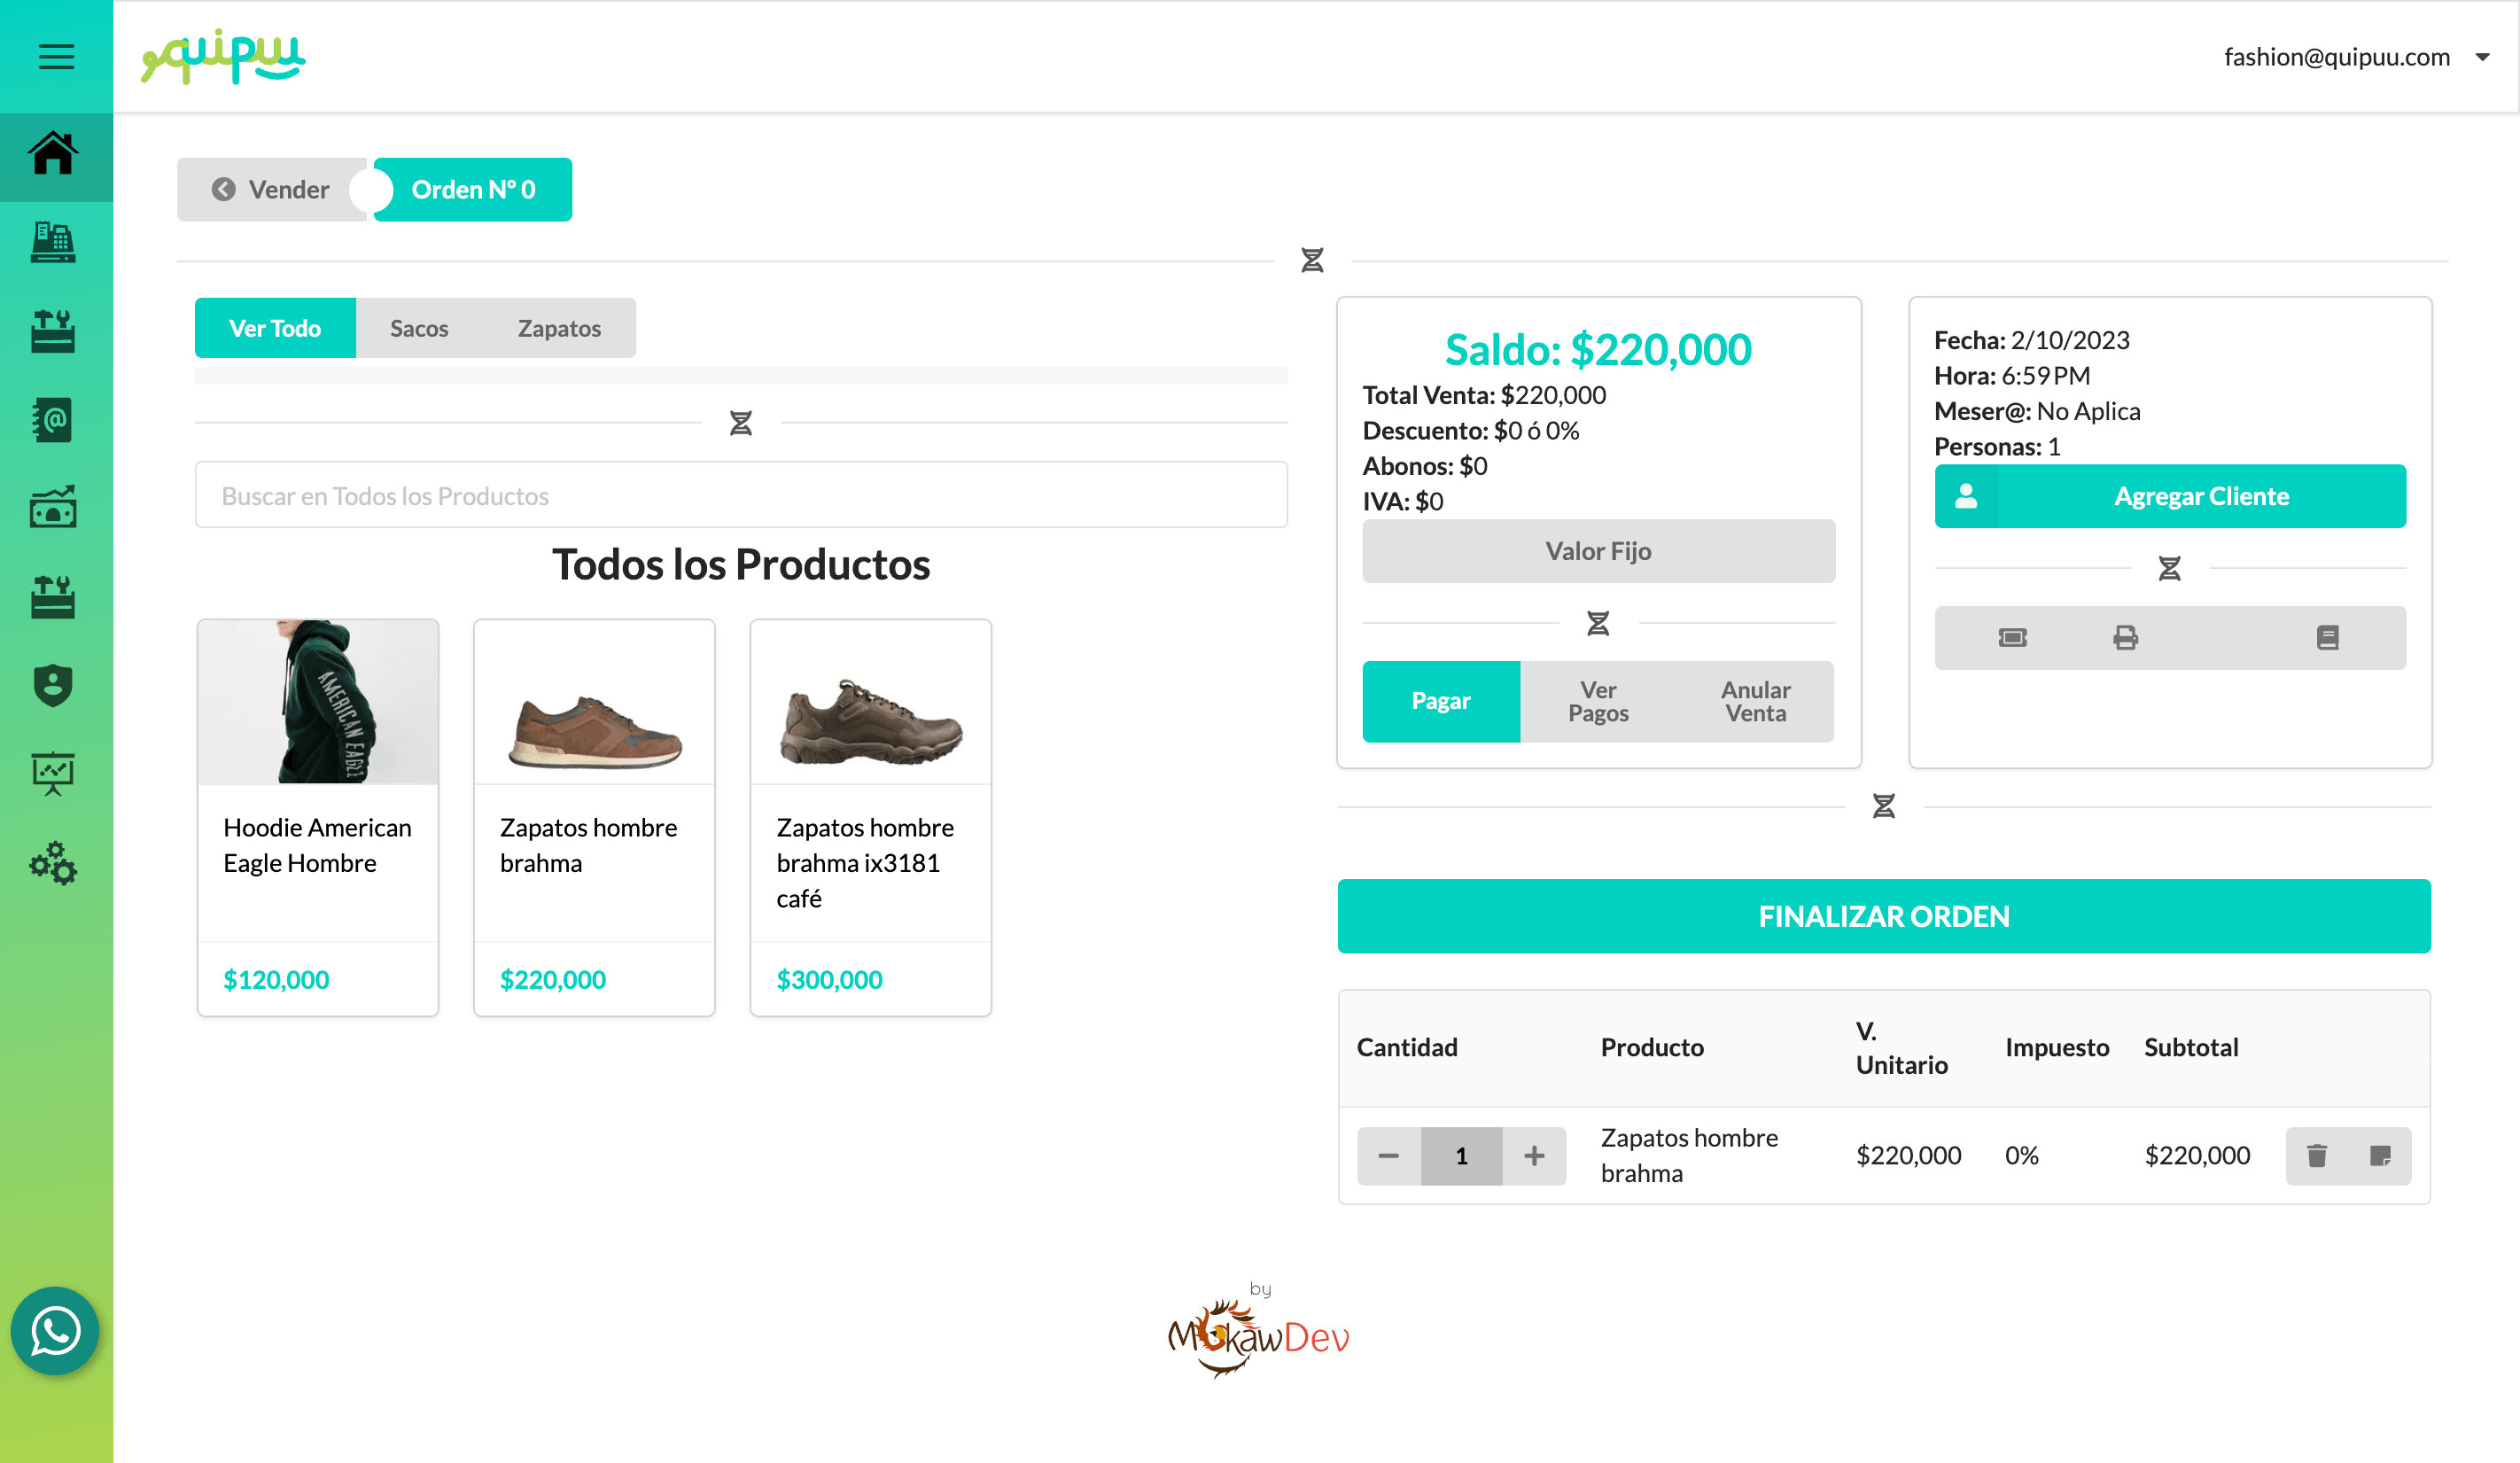Collapse the category tabs divider icon

[x=740, y=423]
